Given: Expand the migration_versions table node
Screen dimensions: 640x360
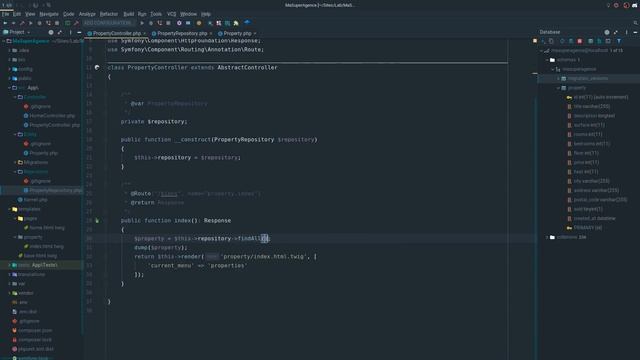Looking at the screenshot, I should tap(558, 78).
